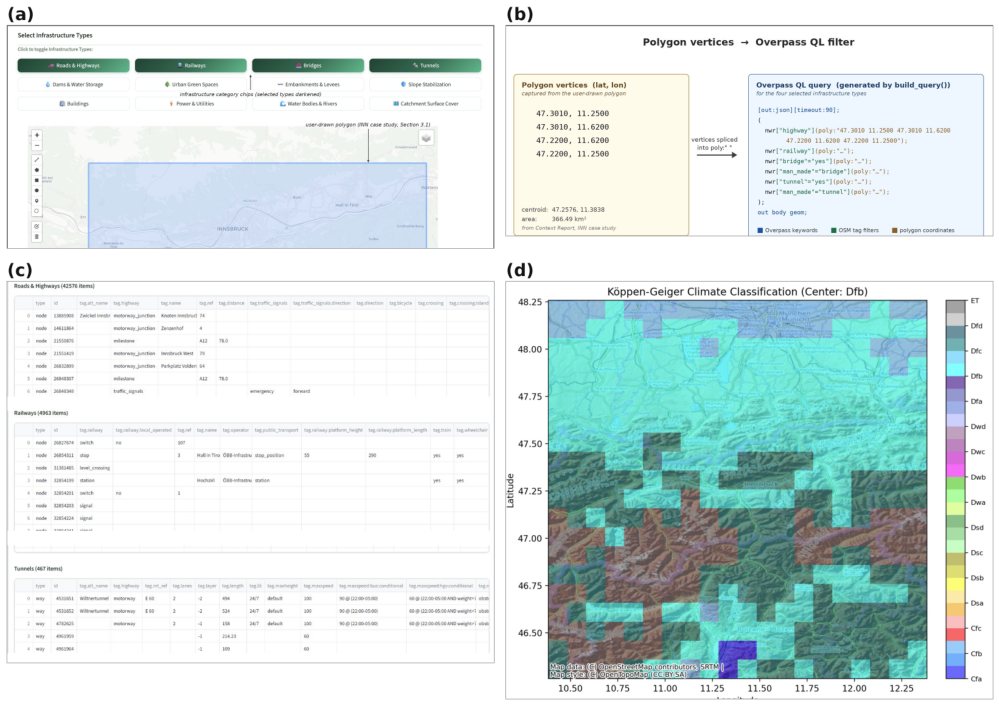
Task: Click the polygon coordinates legend swatch
Action: (895, 231)
